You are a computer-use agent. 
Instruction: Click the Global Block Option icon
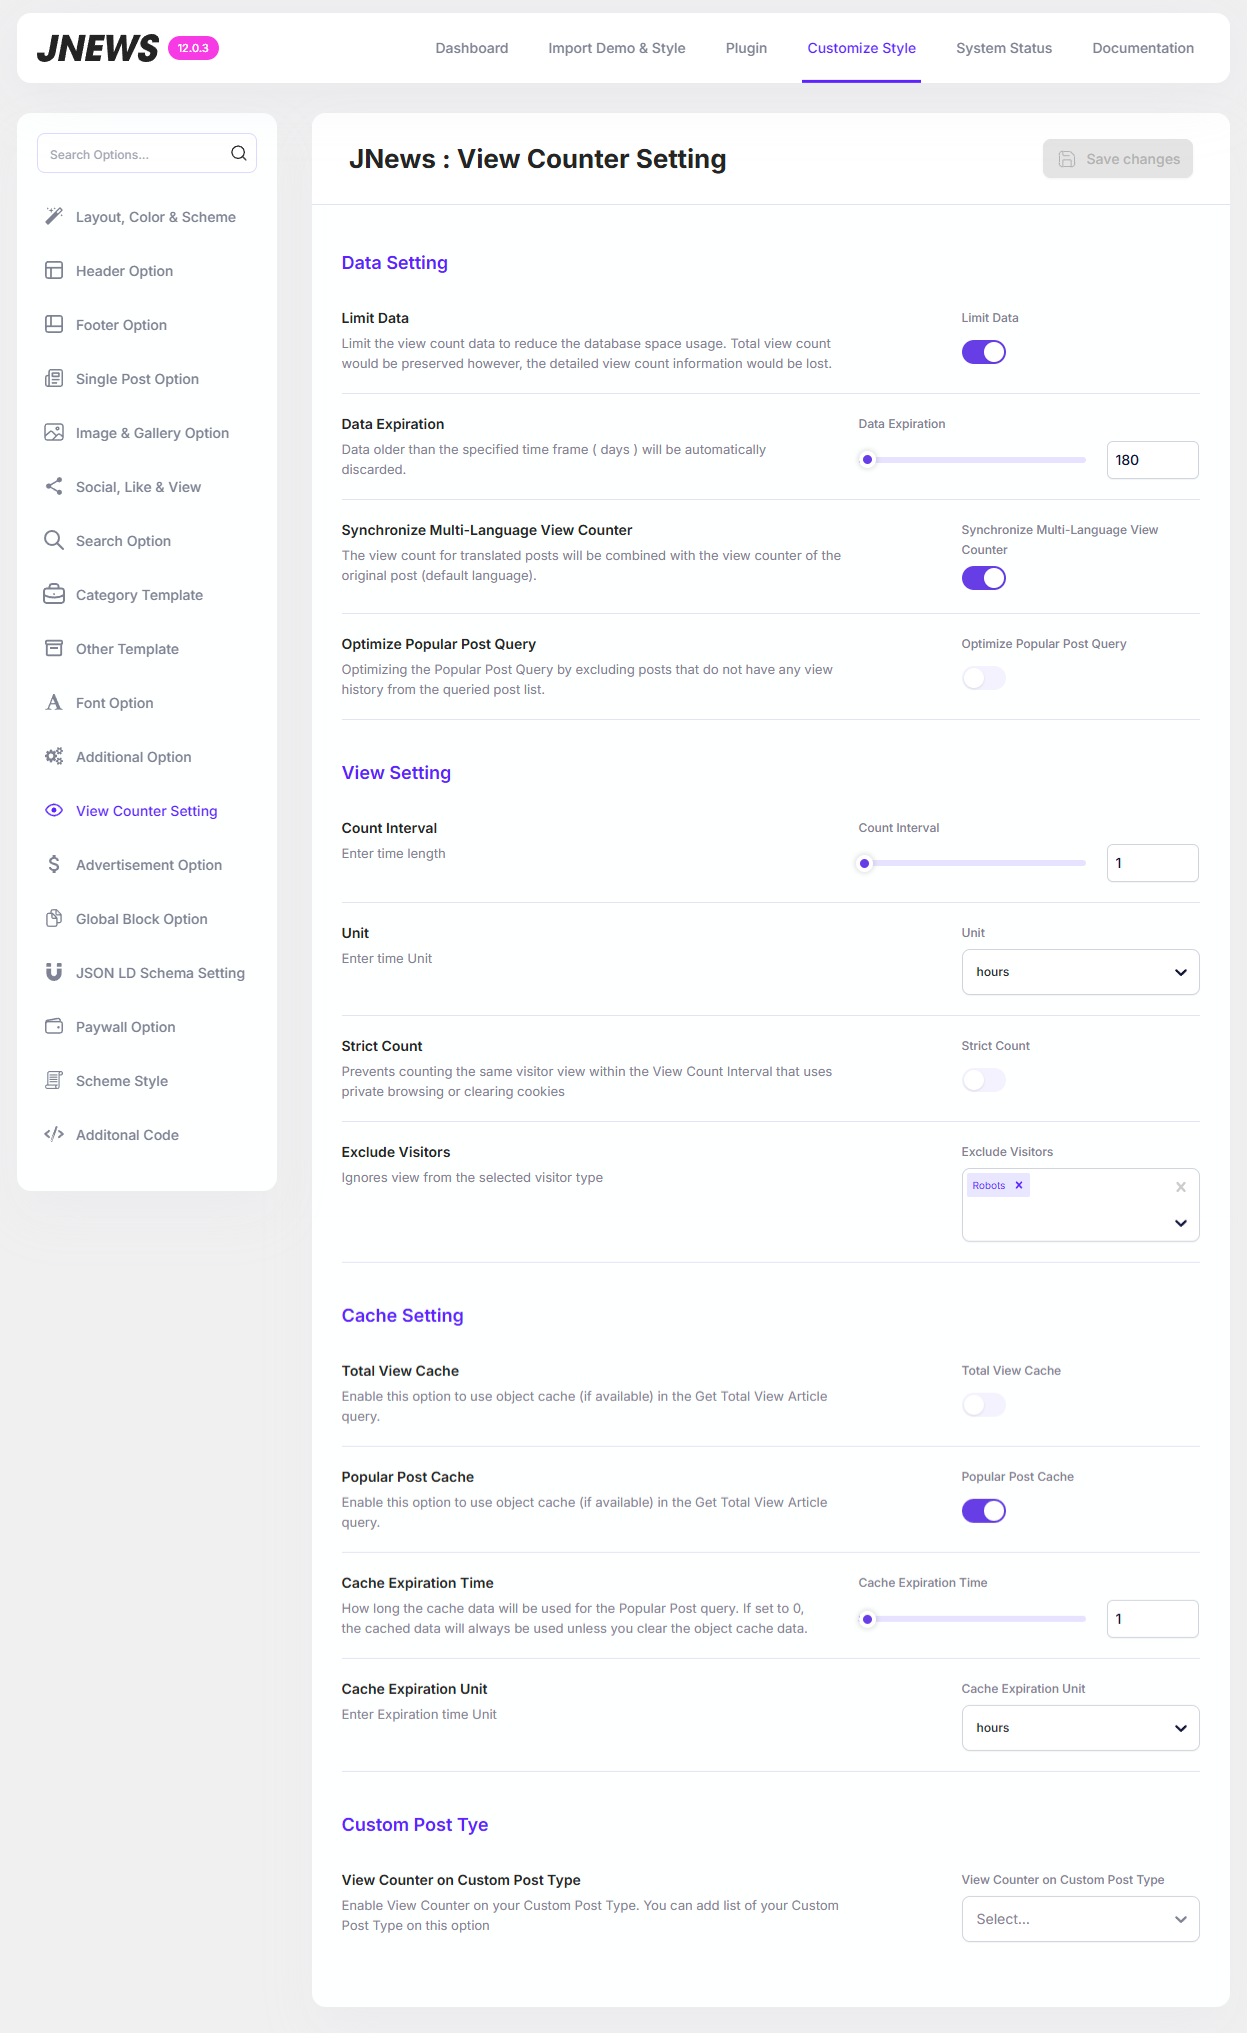pos(54,918)
